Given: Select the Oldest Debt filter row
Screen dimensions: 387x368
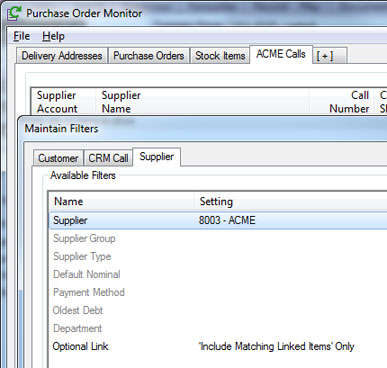Looking at the screenshot, I should (218, 310).
